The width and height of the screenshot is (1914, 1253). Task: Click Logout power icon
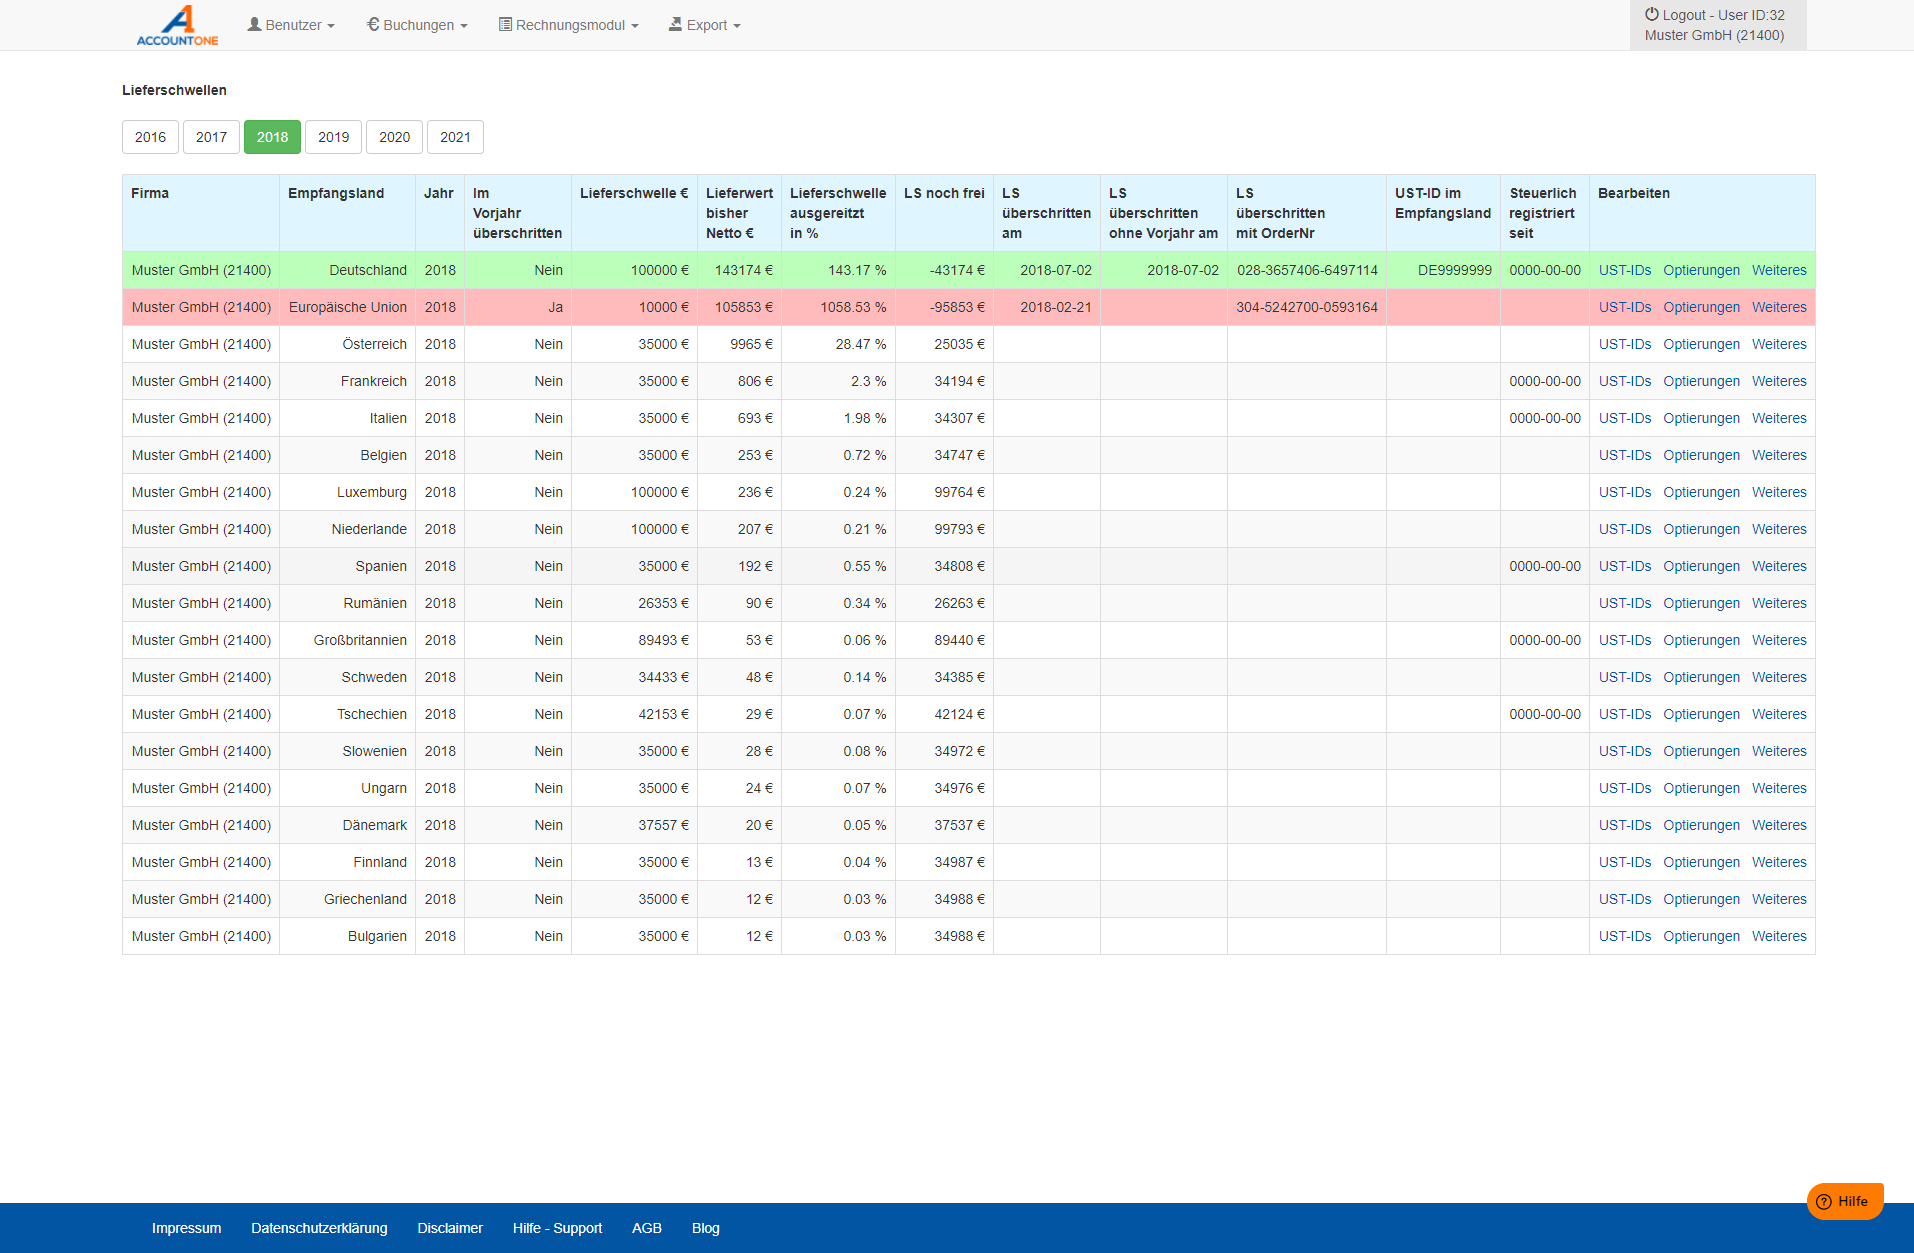(x=1652, y=15)
